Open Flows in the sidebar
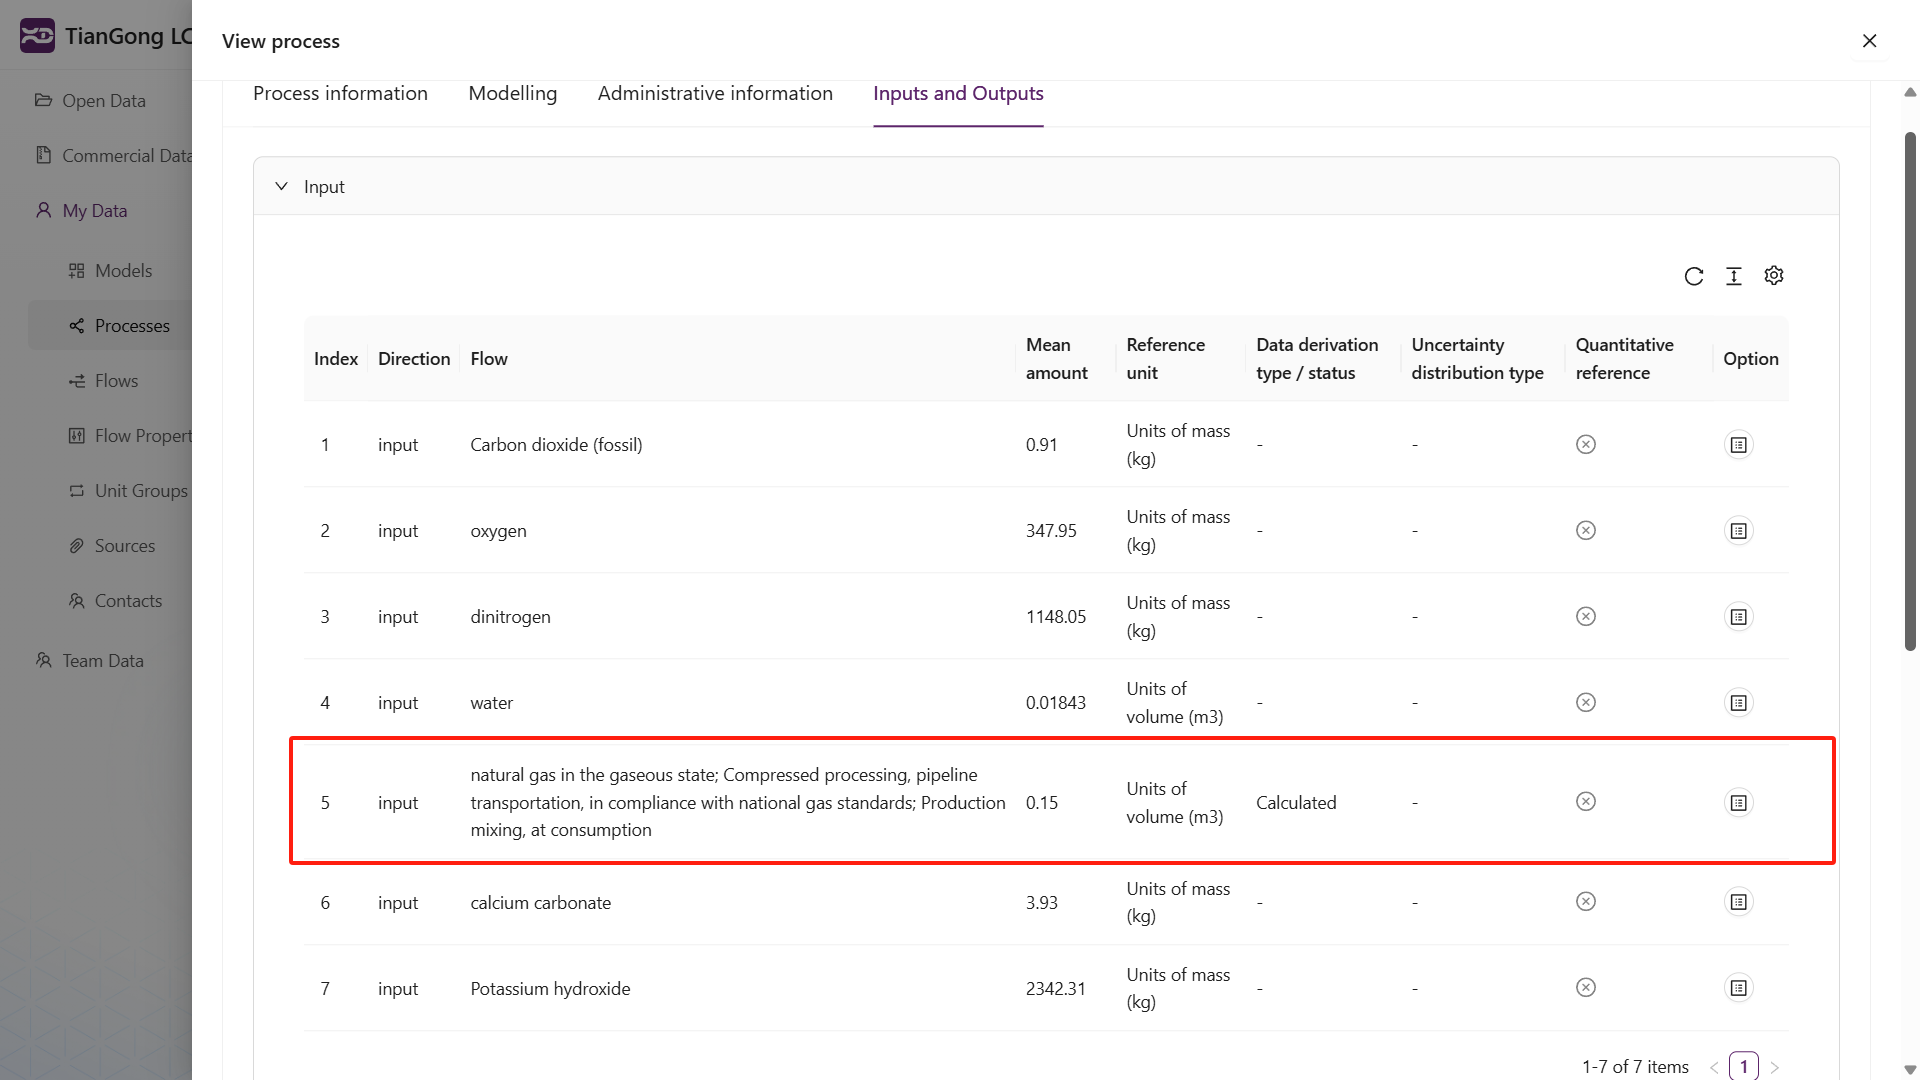 [116, 381]
